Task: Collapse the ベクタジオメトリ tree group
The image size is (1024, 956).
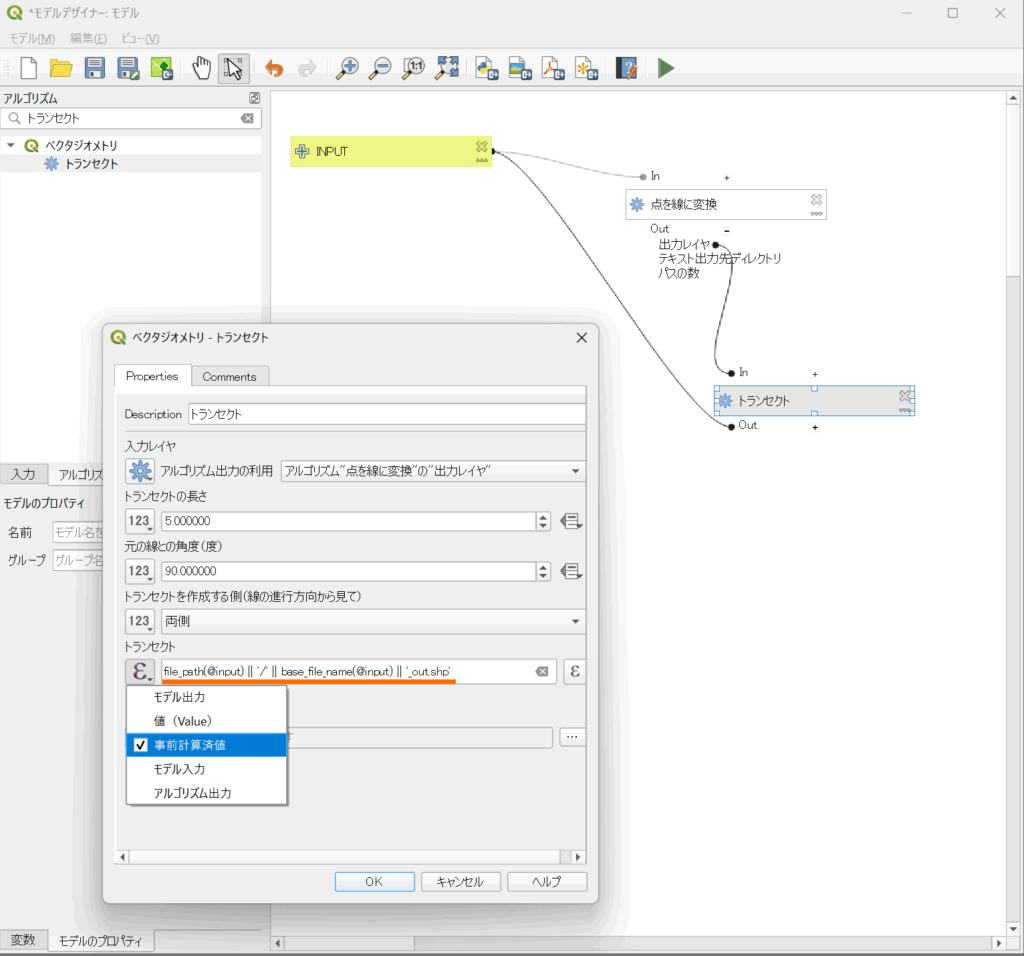Action: [10, 145]
